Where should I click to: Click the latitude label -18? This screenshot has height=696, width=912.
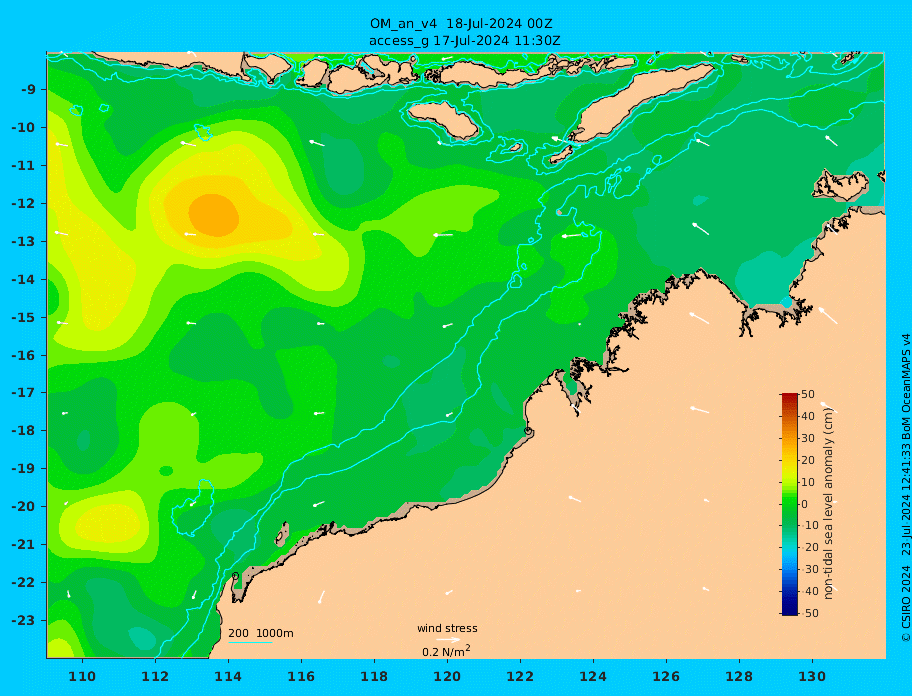point(23,431)
